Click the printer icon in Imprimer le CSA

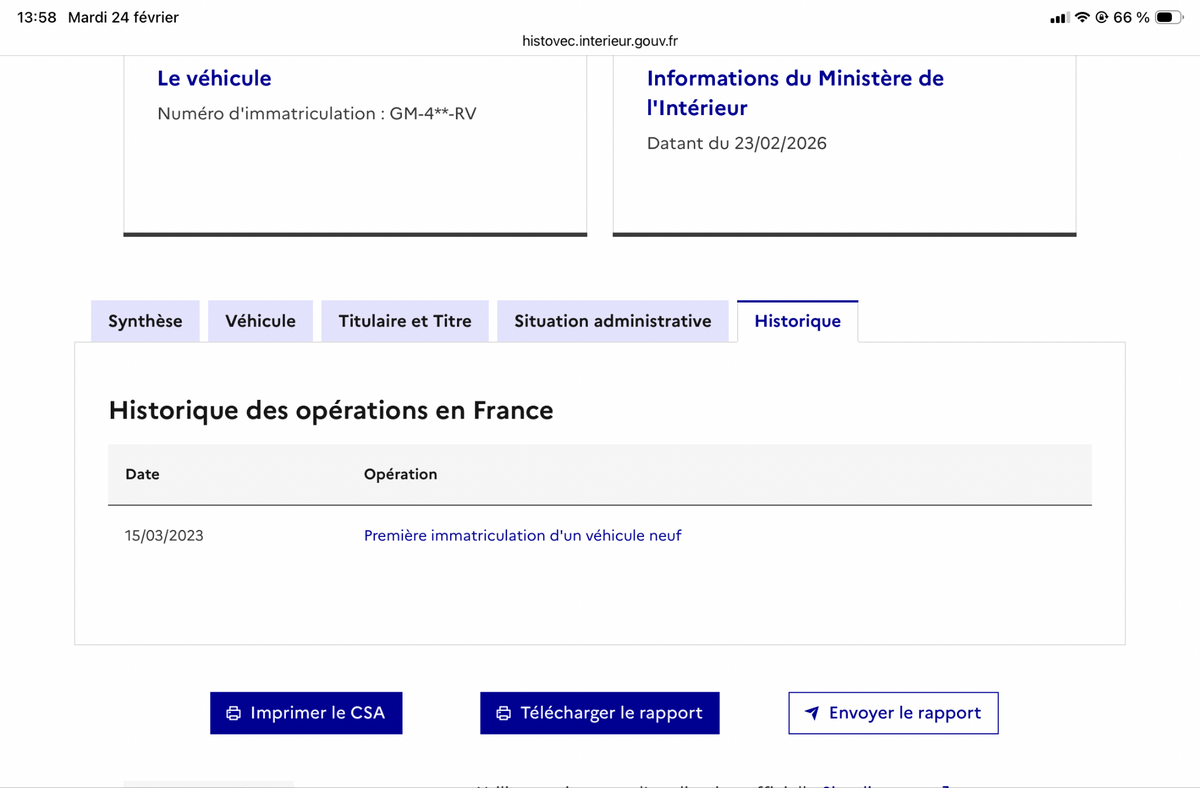pos(234,713)
